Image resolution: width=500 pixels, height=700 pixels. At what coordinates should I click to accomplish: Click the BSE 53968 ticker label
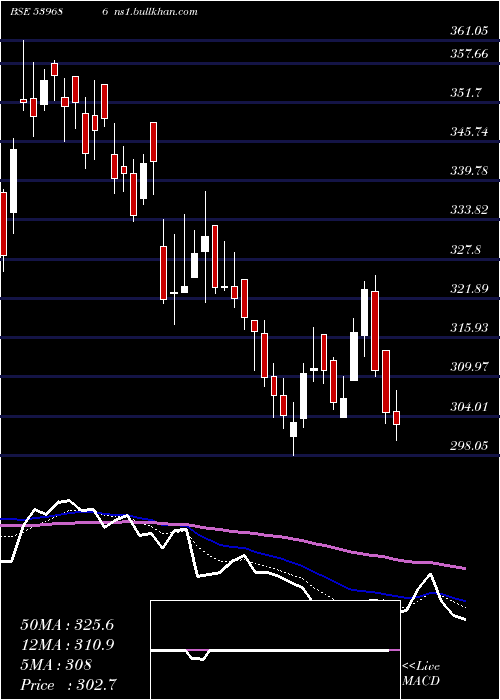click(36, 11)
